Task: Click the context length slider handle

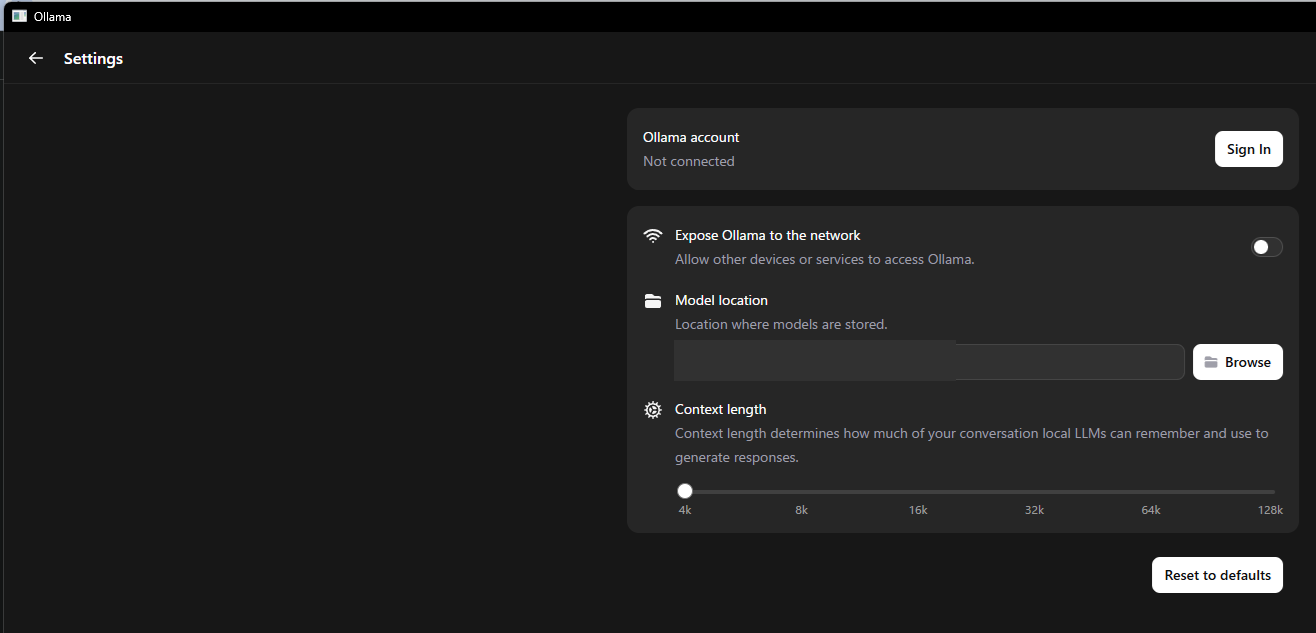Action: pyautogui.click(x=685, y=491)
